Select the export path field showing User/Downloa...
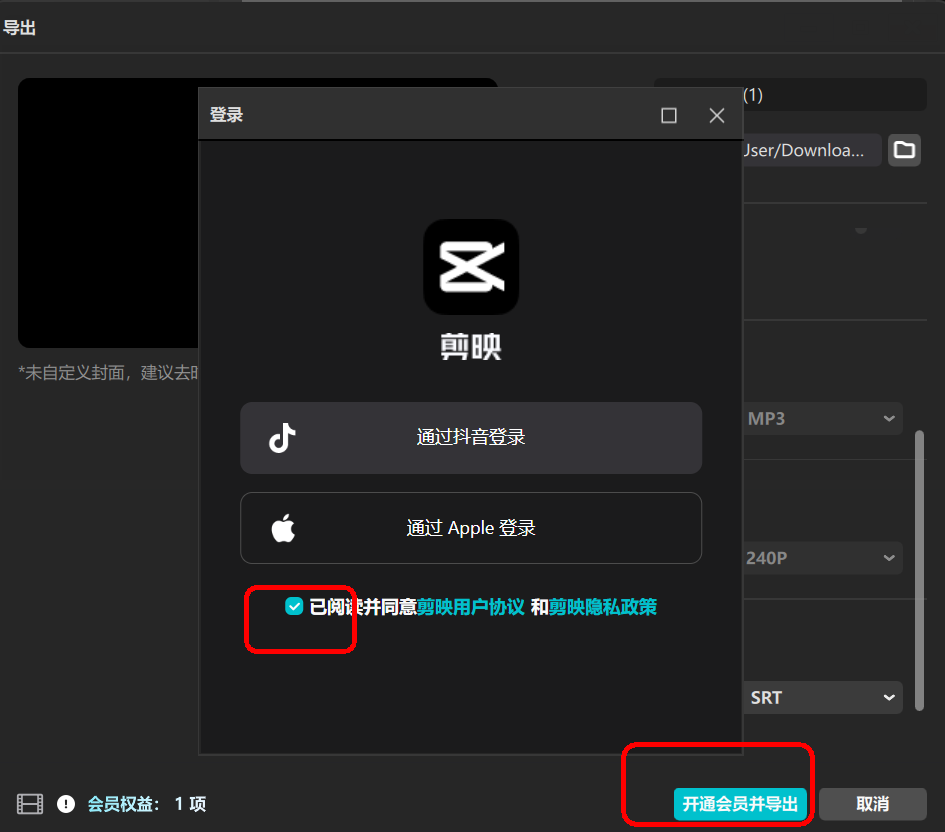This screenshot has height=832, width=945. [x=812, y=150]
